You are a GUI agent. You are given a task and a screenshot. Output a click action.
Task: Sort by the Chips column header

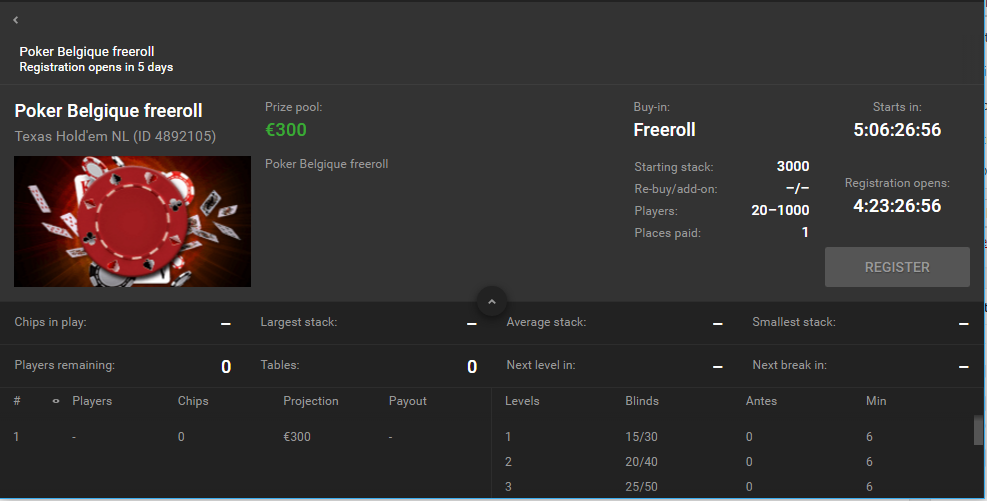tap(193, 401)
